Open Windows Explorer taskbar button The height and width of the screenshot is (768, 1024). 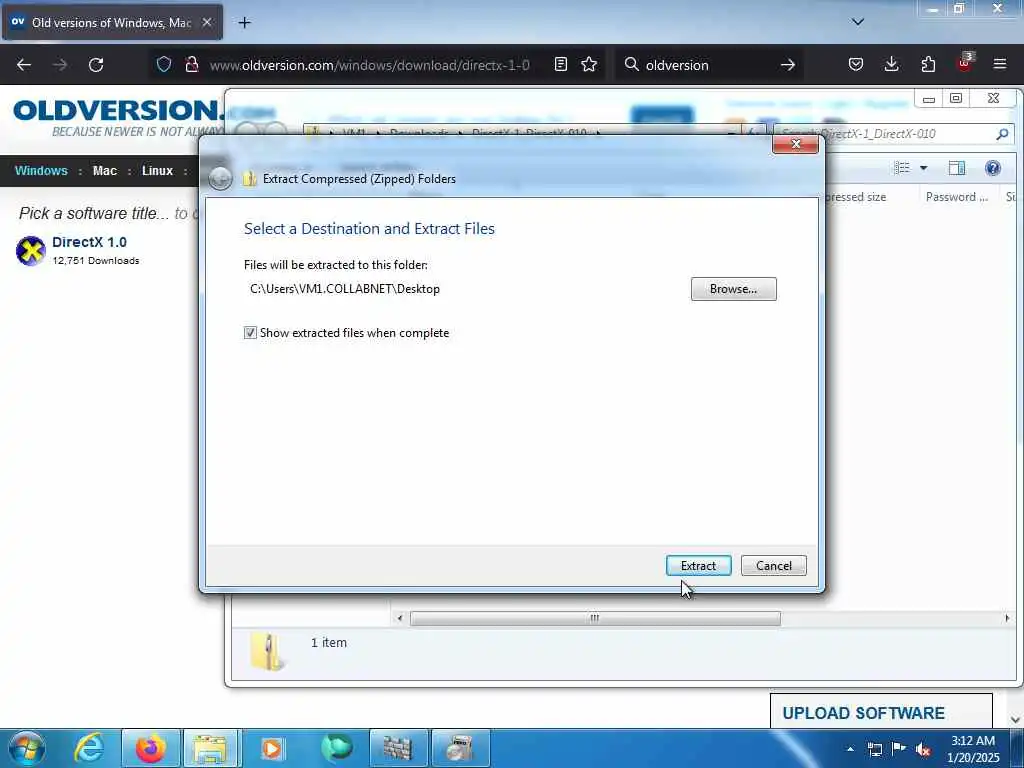click(212, 748)
